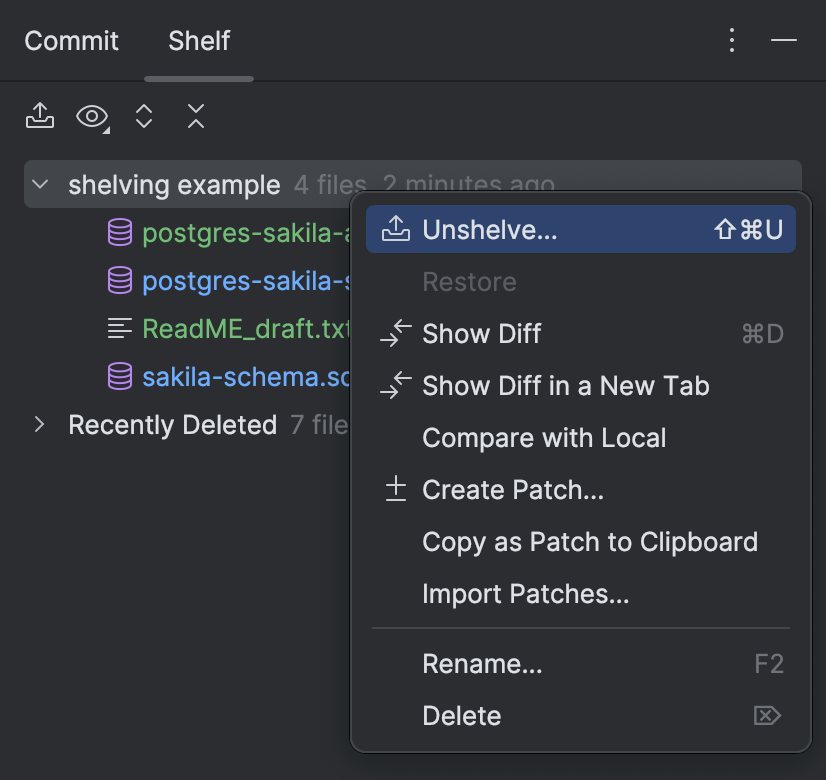Open the eye view options icon
The image size is (826, 780).
click(x=93, y=117)
